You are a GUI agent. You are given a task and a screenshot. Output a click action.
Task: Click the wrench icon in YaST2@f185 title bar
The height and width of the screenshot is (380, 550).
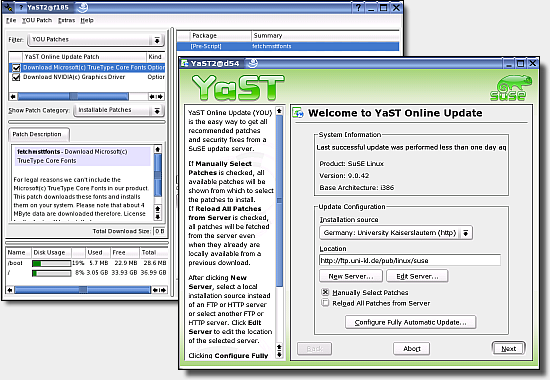(9, 7)
